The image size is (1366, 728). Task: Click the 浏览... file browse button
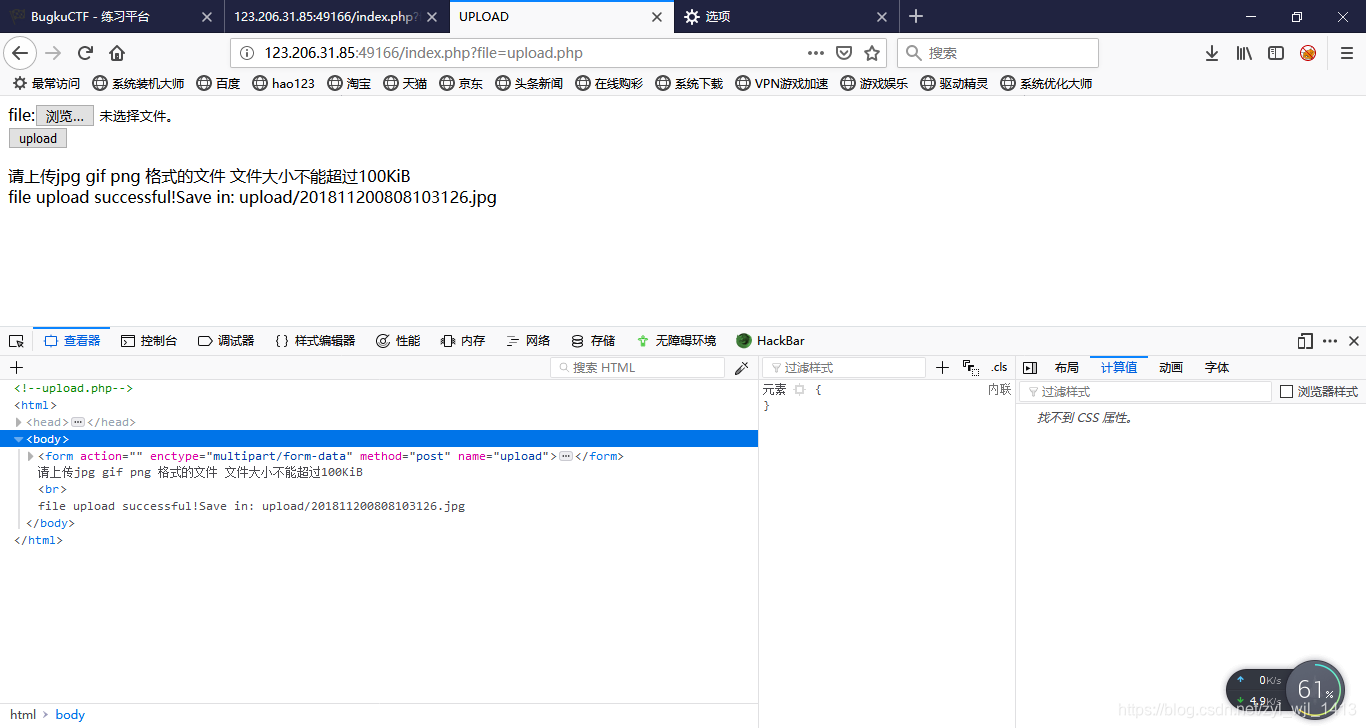pos(65,116)
